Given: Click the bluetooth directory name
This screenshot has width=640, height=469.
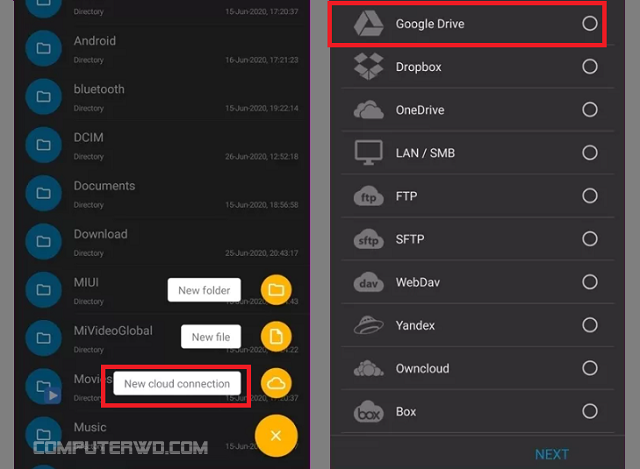Looking at the screenshot, I should [x=99, y=89].
